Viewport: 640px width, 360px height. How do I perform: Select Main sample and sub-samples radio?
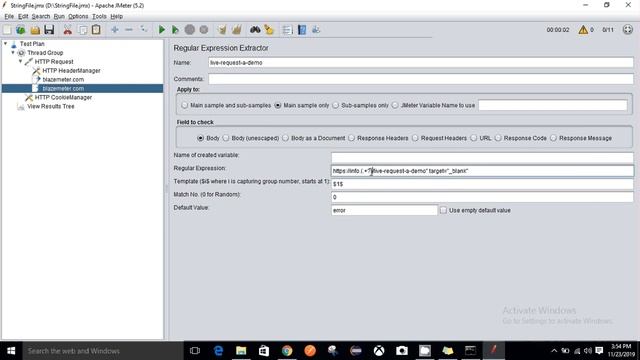(x=185, y=105)
